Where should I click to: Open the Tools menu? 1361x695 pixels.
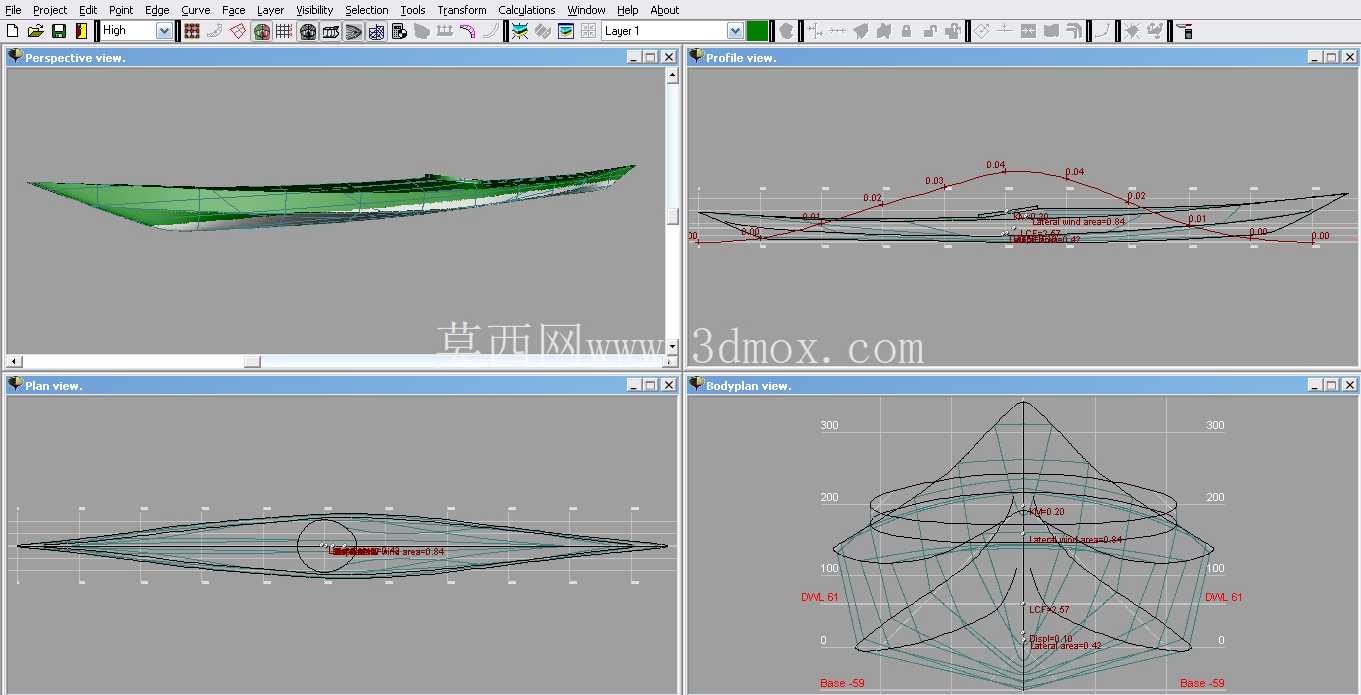click(413, 10)
